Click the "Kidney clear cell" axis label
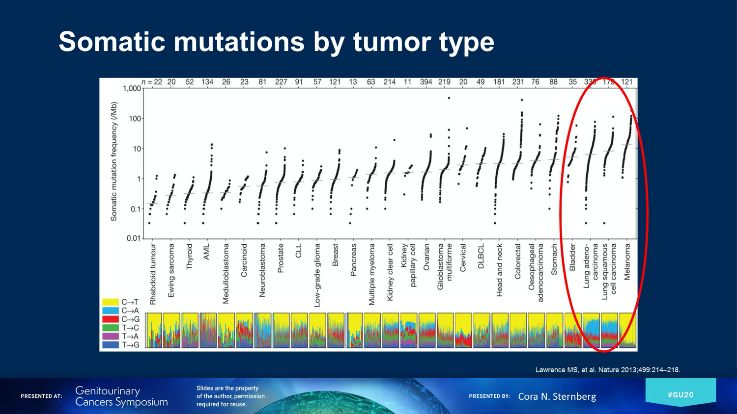 [x=390, y=273]
